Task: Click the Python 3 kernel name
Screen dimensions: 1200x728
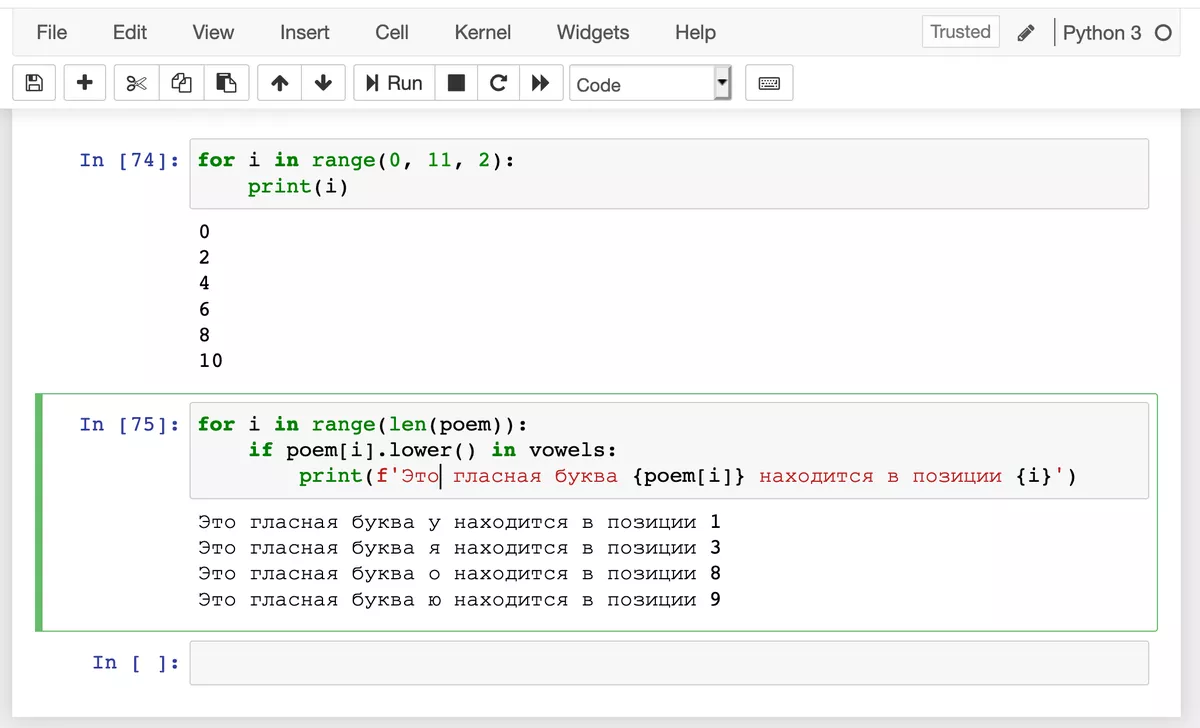Action: [x=1102, y=33]
